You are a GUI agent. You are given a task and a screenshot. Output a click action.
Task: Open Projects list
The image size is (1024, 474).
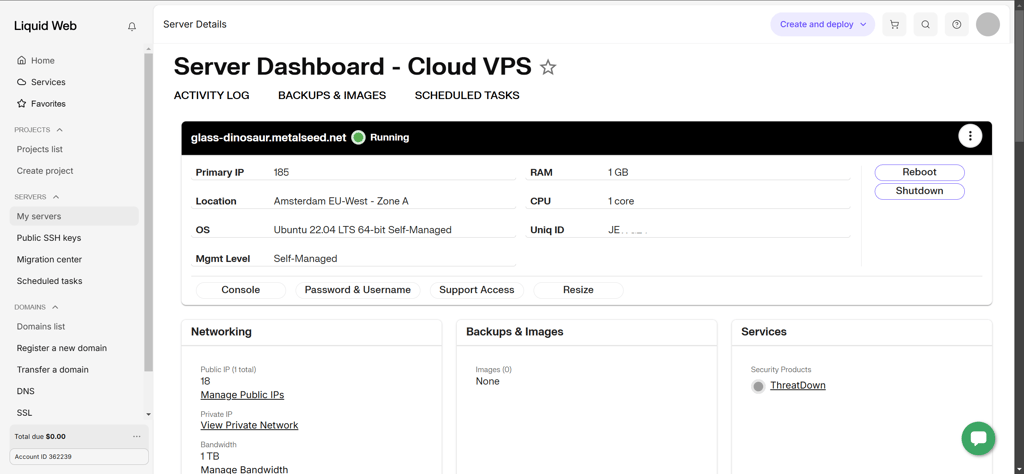pos(40,150)
